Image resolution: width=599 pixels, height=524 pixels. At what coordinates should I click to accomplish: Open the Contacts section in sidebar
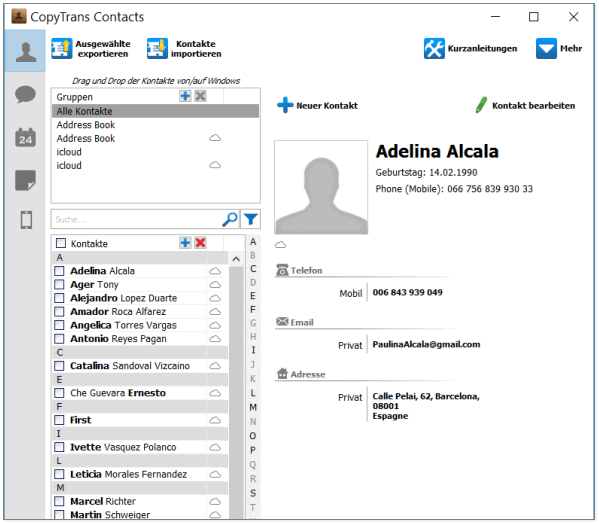tap(25, 51)
